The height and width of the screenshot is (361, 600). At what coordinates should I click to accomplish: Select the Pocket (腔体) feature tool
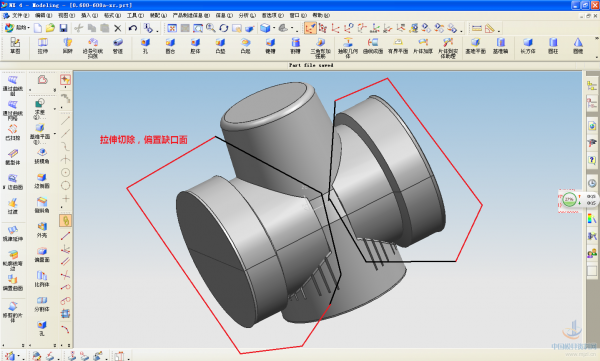(195, 46)
